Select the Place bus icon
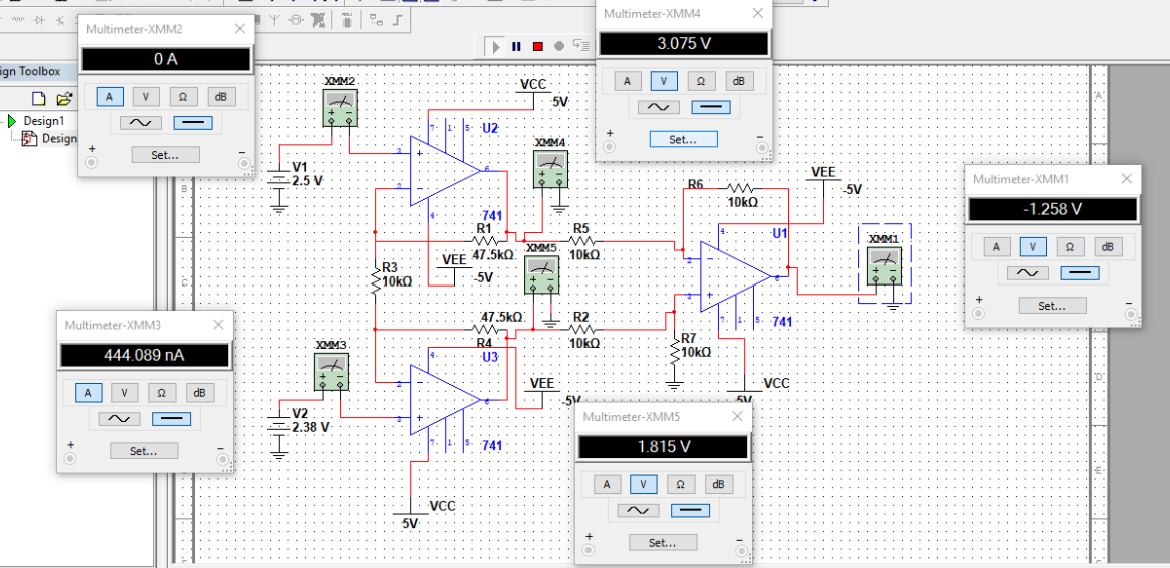1170x568 pixels. tap(398, 20)
